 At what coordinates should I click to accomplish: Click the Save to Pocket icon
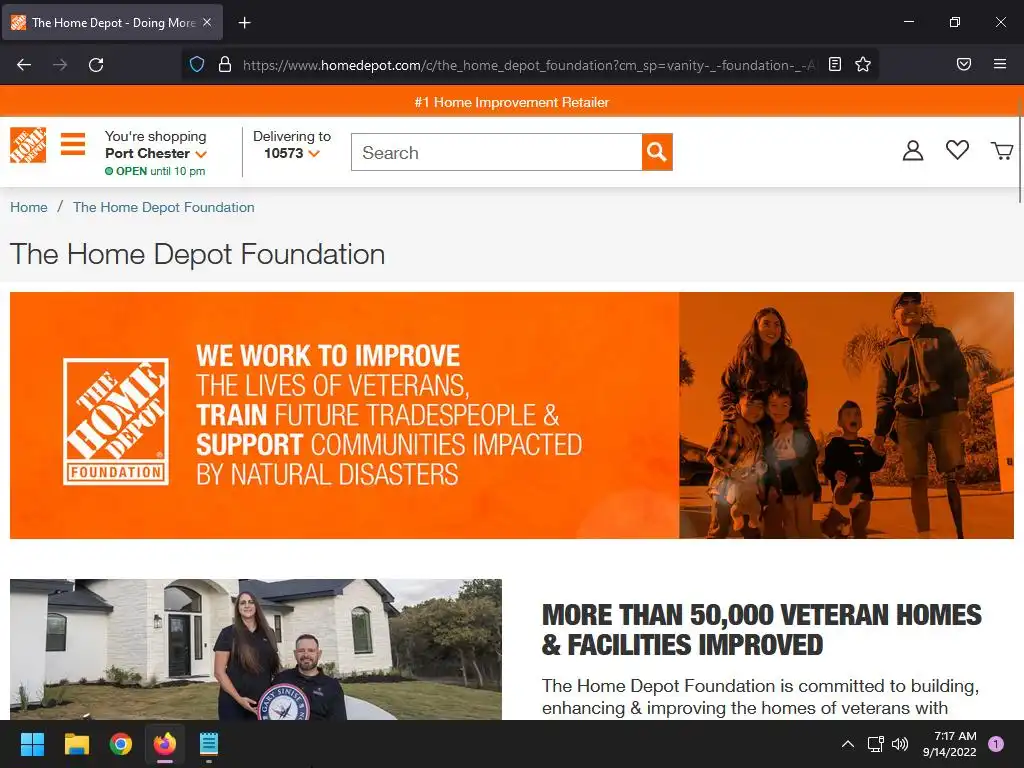point(964,64)
